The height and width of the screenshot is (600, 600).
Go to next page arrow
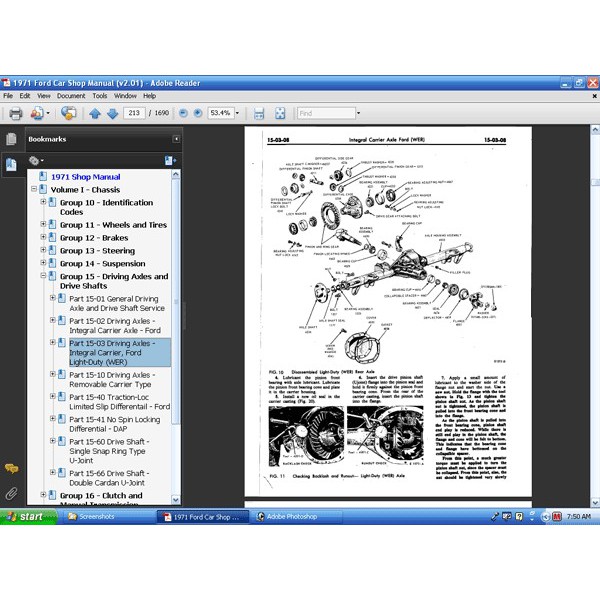(x=112, y=113)
